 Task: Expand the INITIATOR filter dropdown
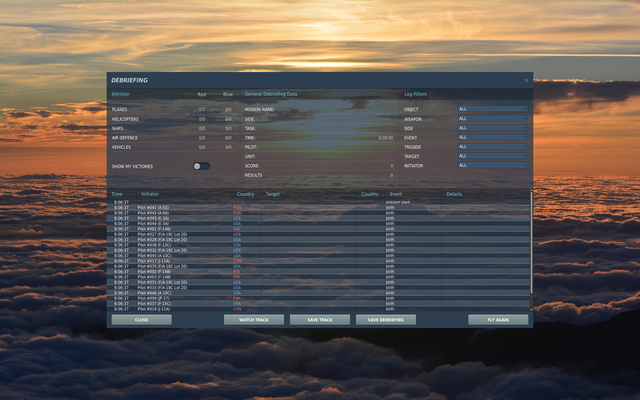tap(493, 165)
